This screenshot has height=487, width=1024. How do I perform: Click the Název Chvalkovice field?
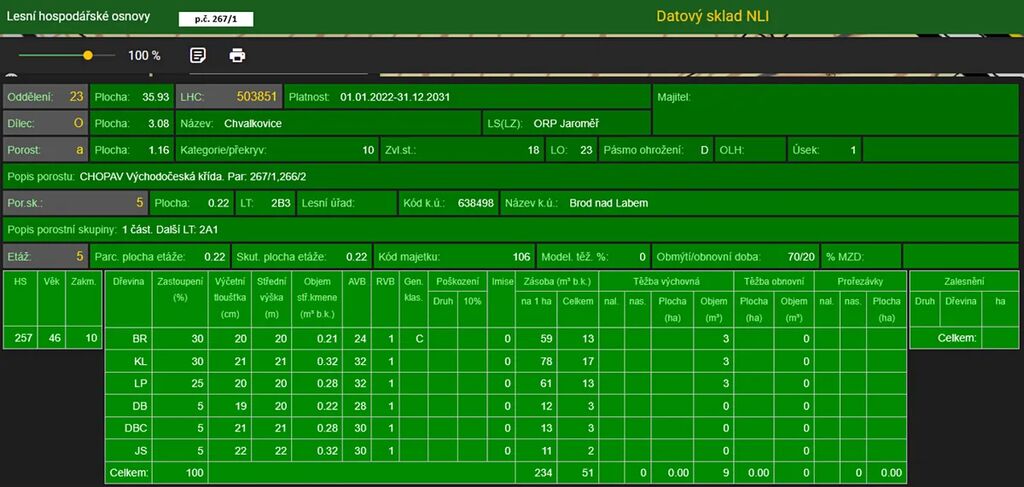coord(327,123)
